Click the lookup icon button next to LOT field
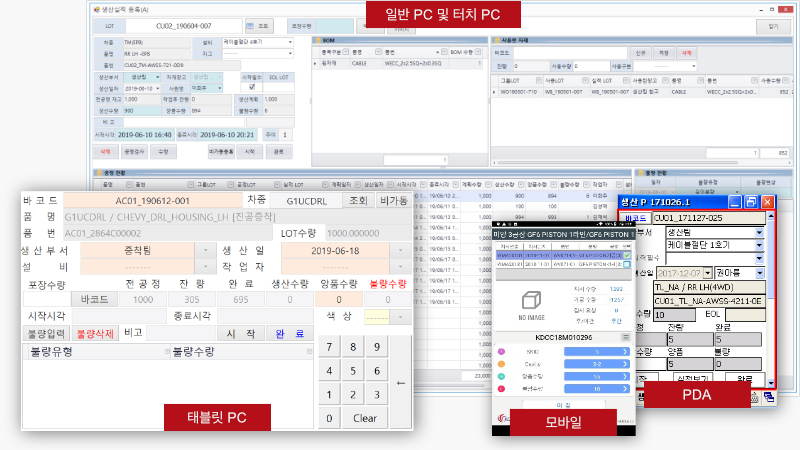 [259, 26]
